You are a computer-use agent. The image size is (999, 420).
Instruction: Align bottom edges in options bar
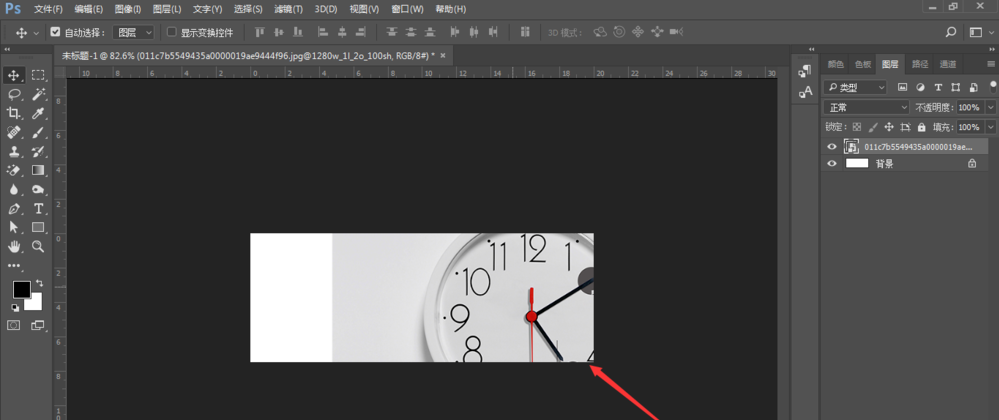pos(298,32)
